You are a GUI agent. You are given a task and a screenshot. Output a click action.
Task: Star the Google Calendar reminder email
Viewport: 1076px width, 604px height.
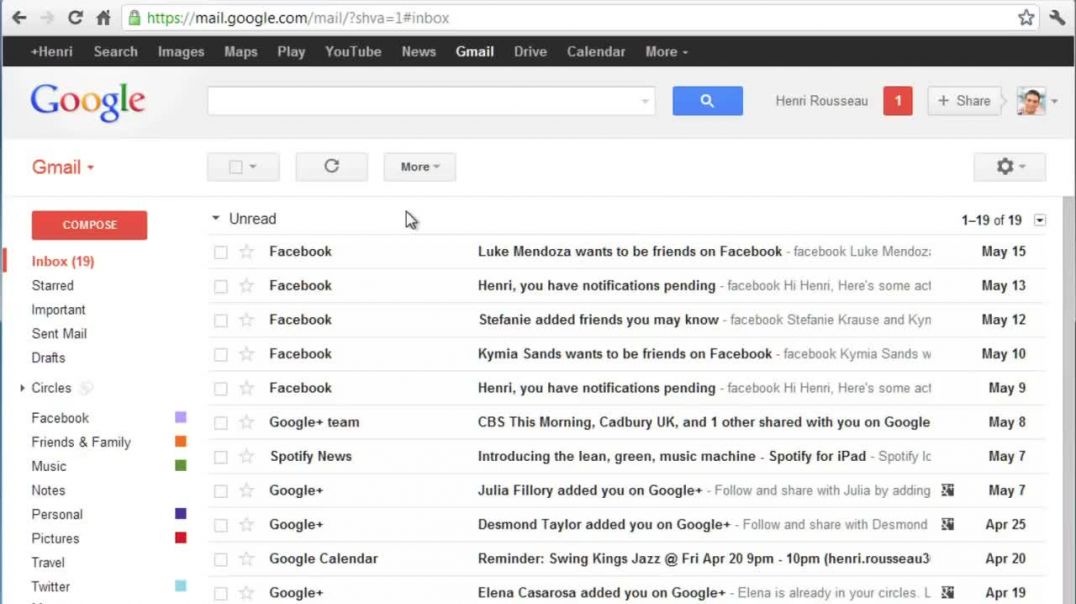(246, 559)
